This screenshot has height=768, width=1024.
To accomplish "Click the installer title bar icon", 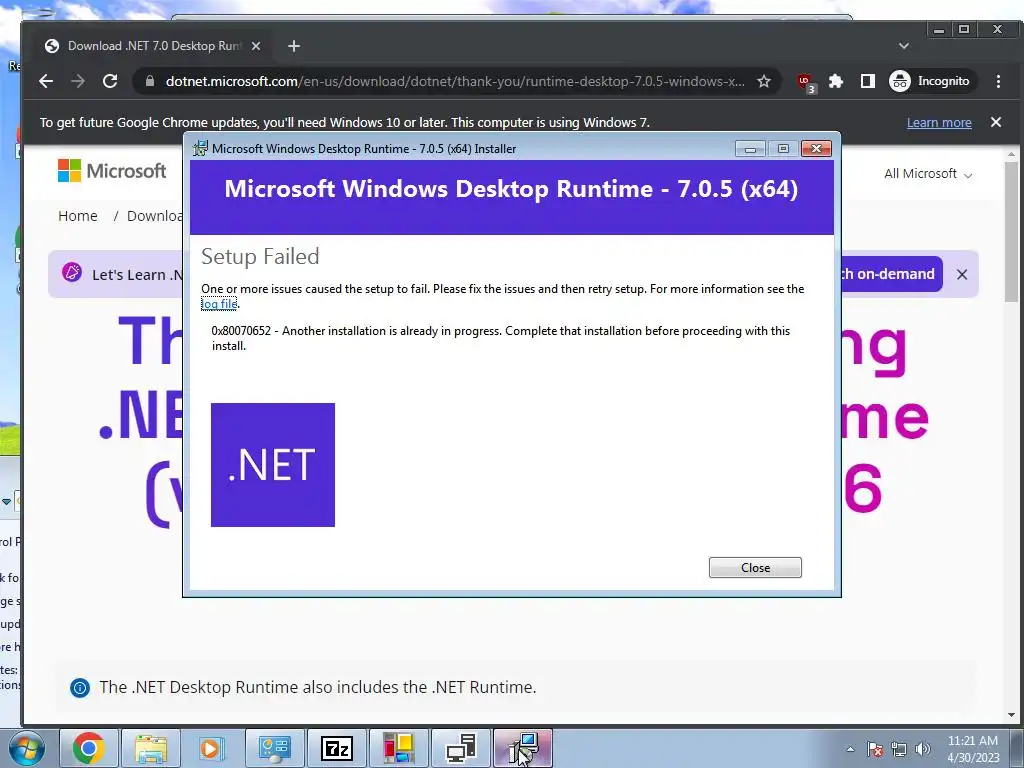I will 200,148.
